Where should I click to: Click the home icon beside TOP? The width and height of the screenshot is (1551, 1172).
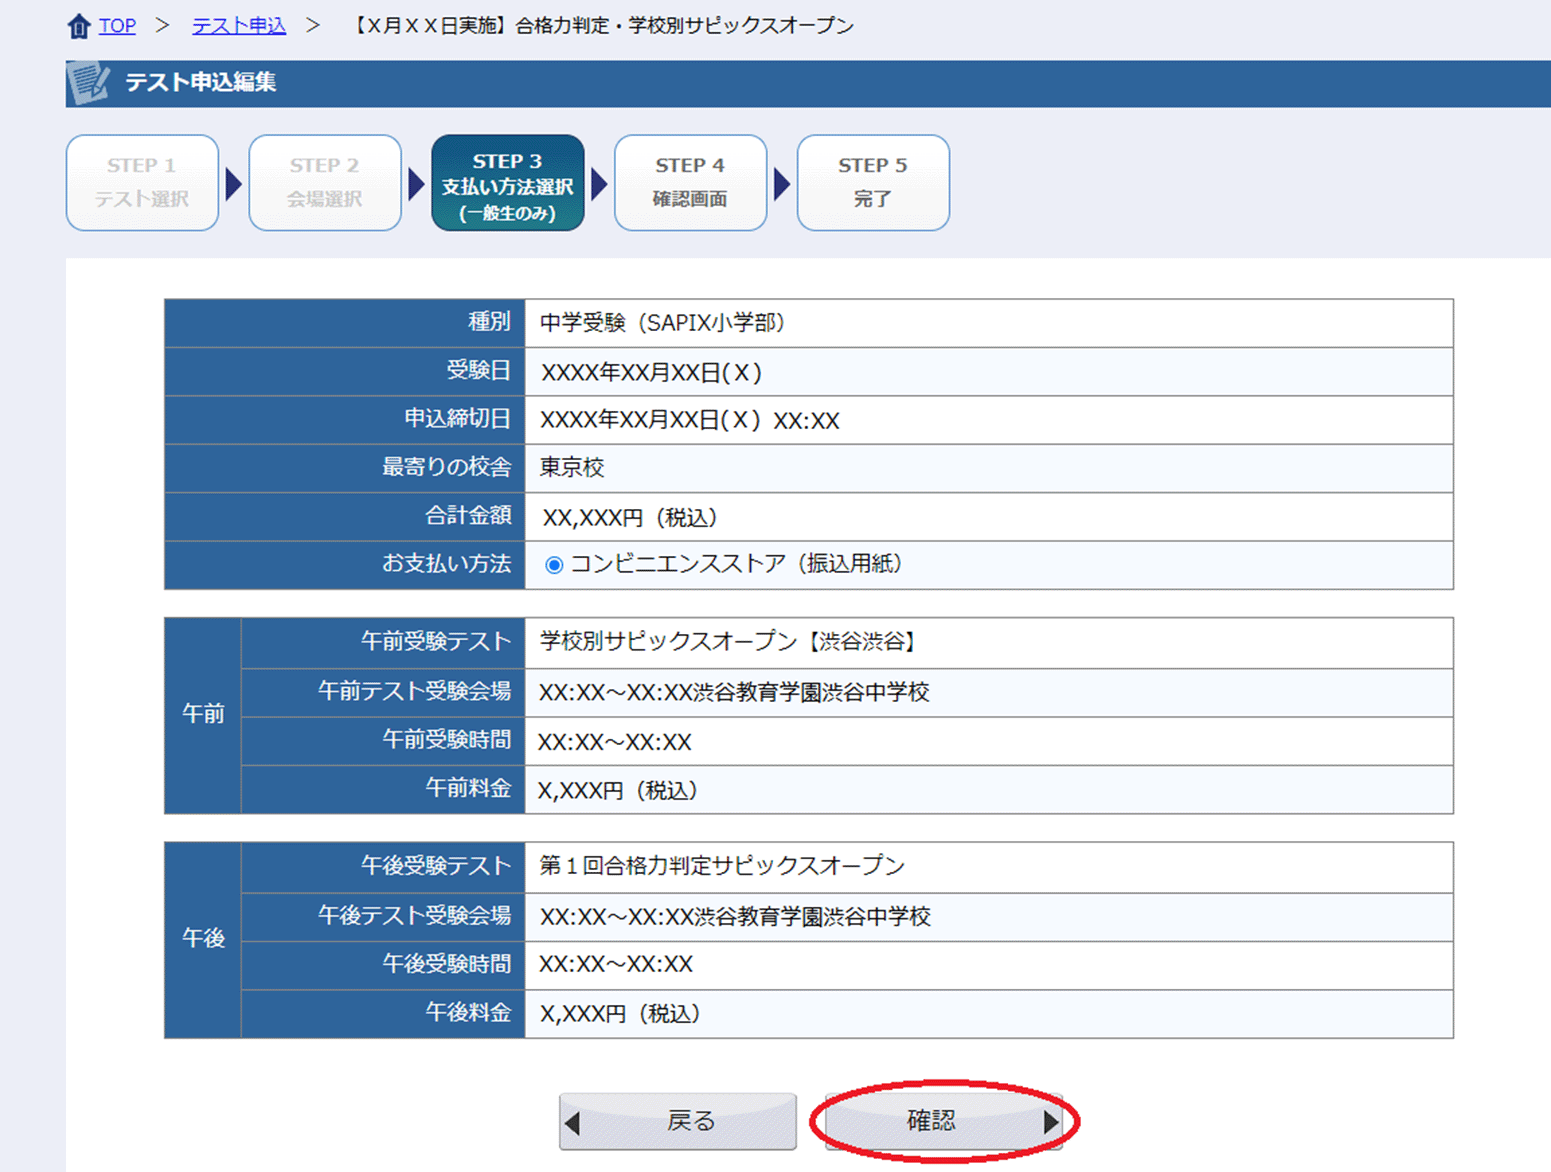point(78,26)
